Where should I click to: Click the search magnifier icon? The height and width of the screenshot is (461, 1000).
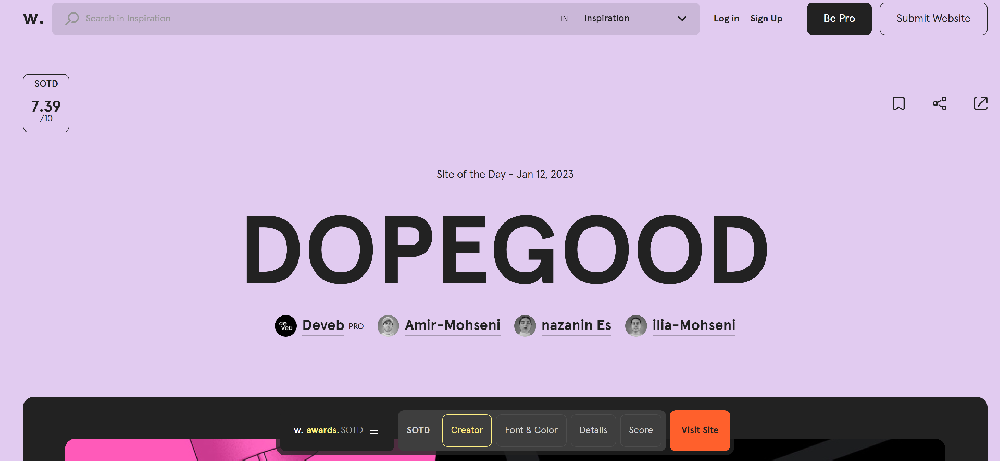coord(73,18)
